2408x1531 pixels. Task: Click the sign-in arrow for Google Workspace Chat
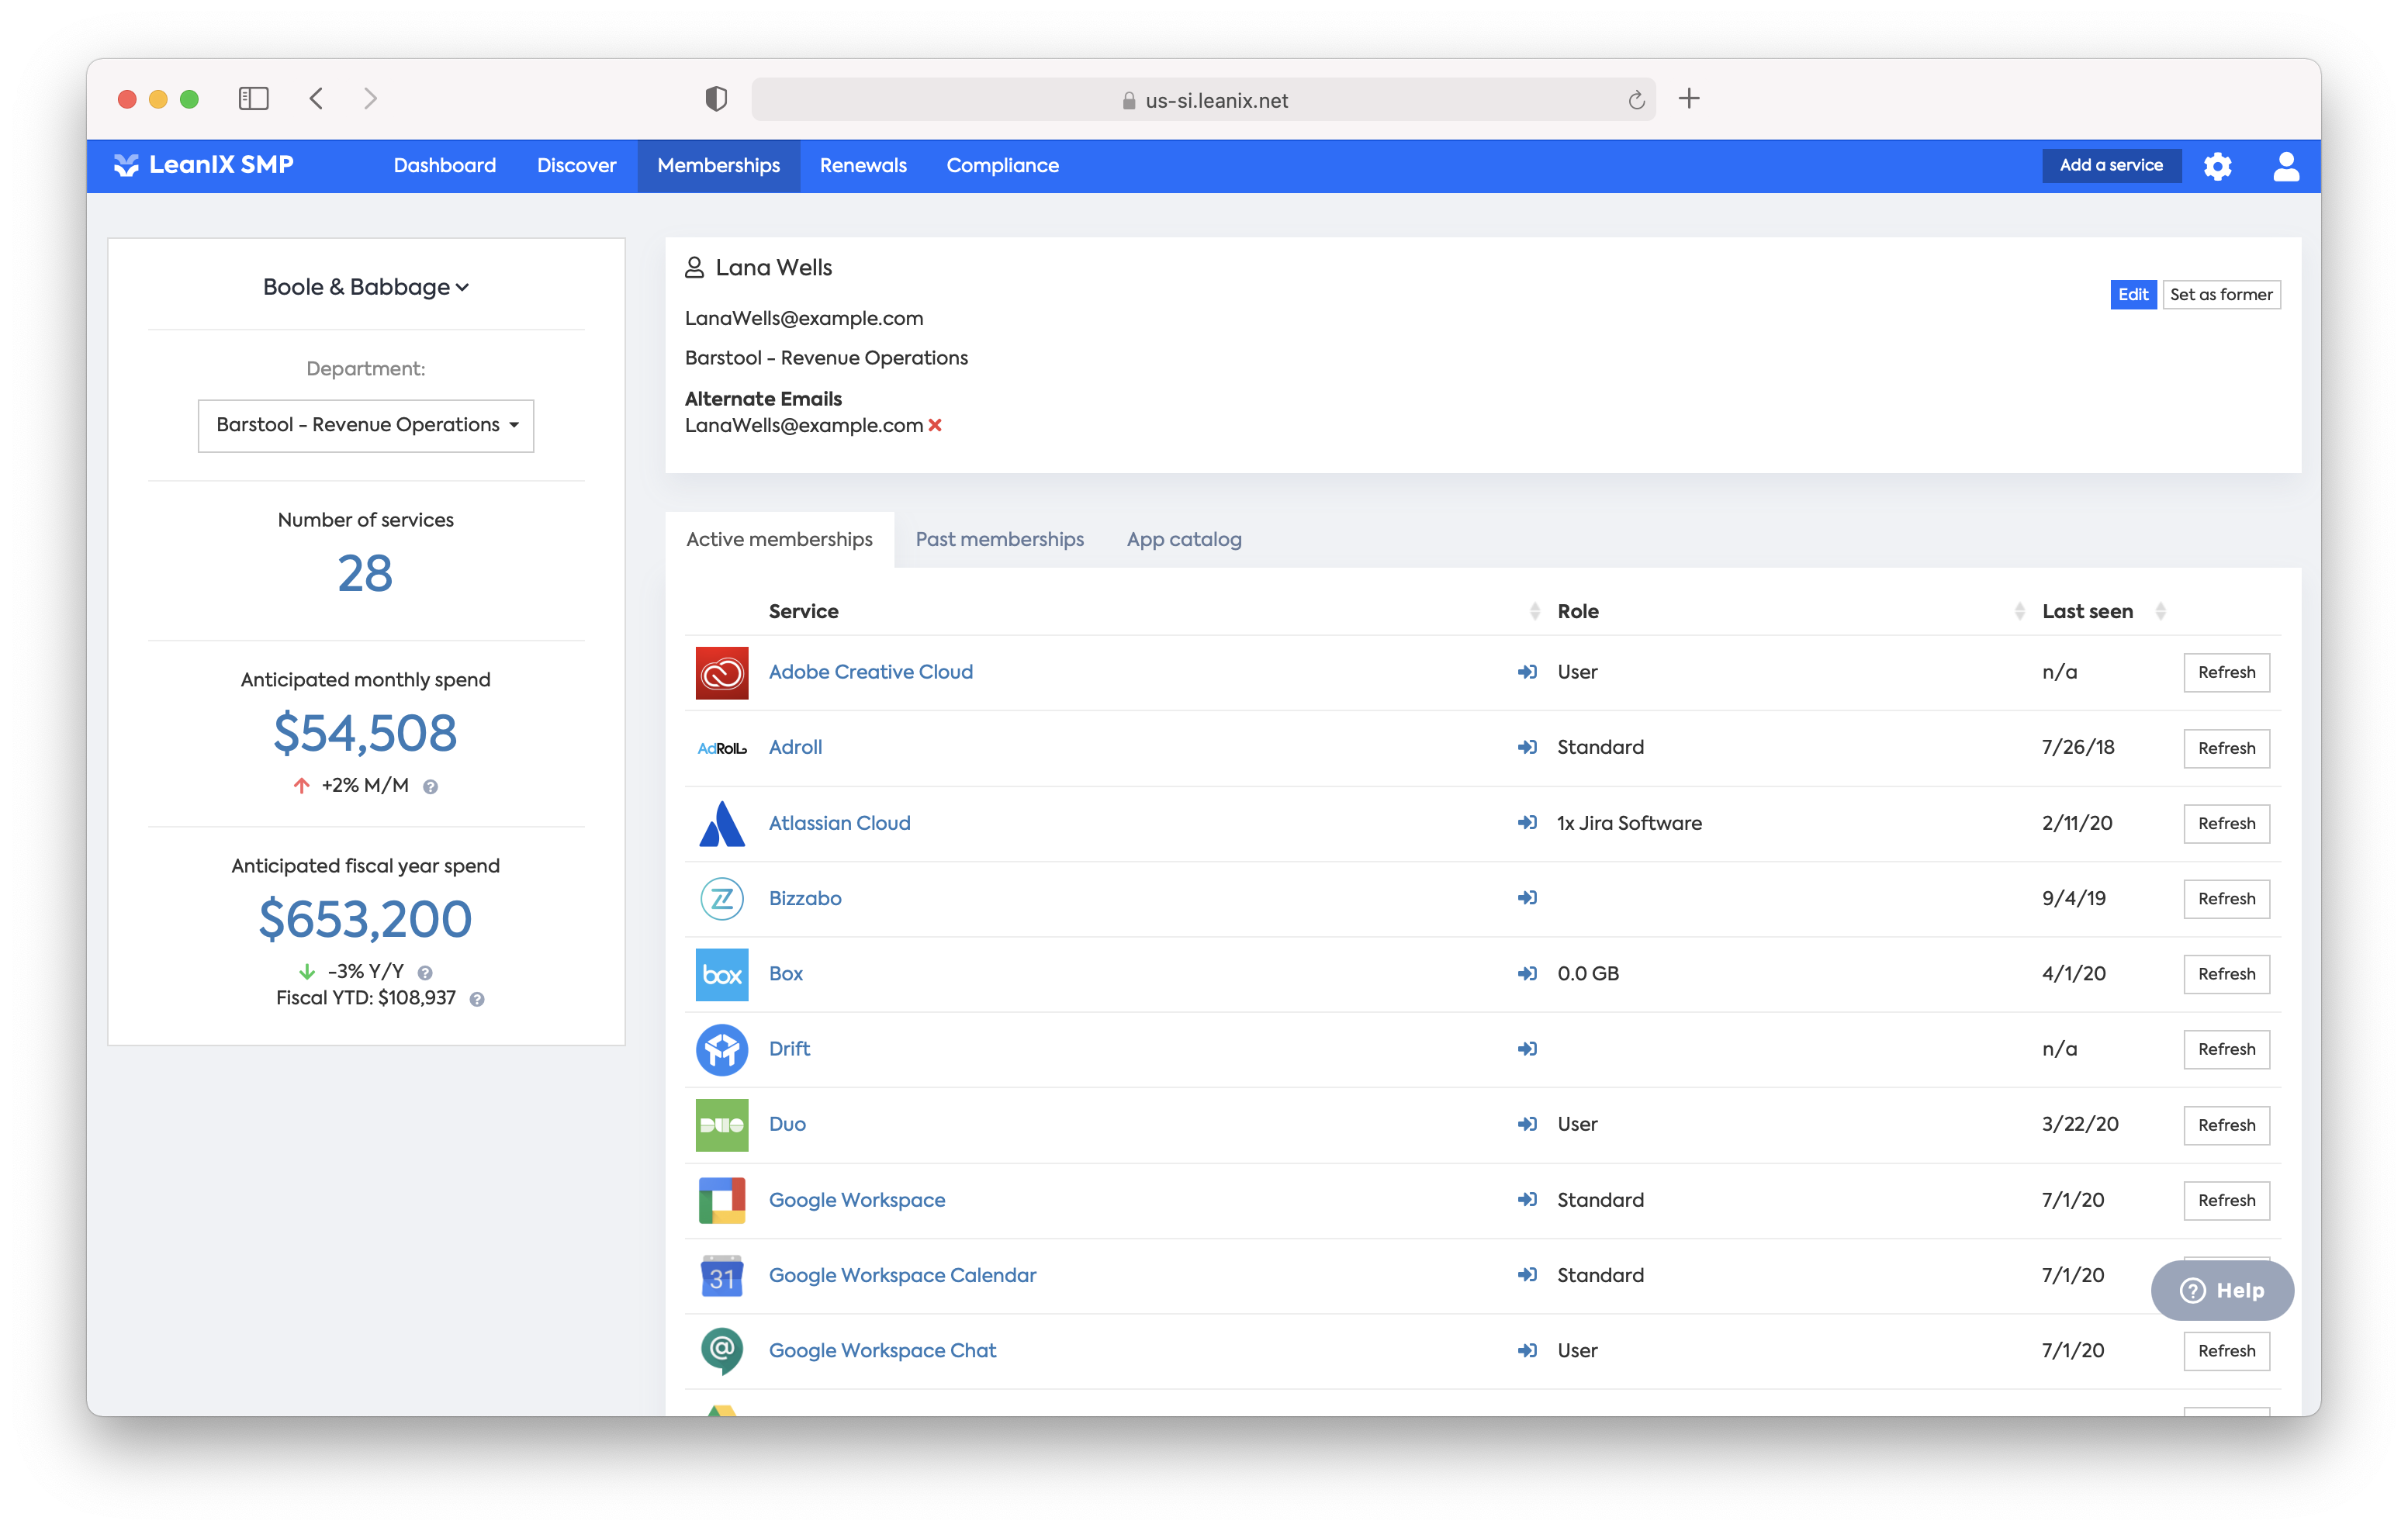[1526, 1351]
